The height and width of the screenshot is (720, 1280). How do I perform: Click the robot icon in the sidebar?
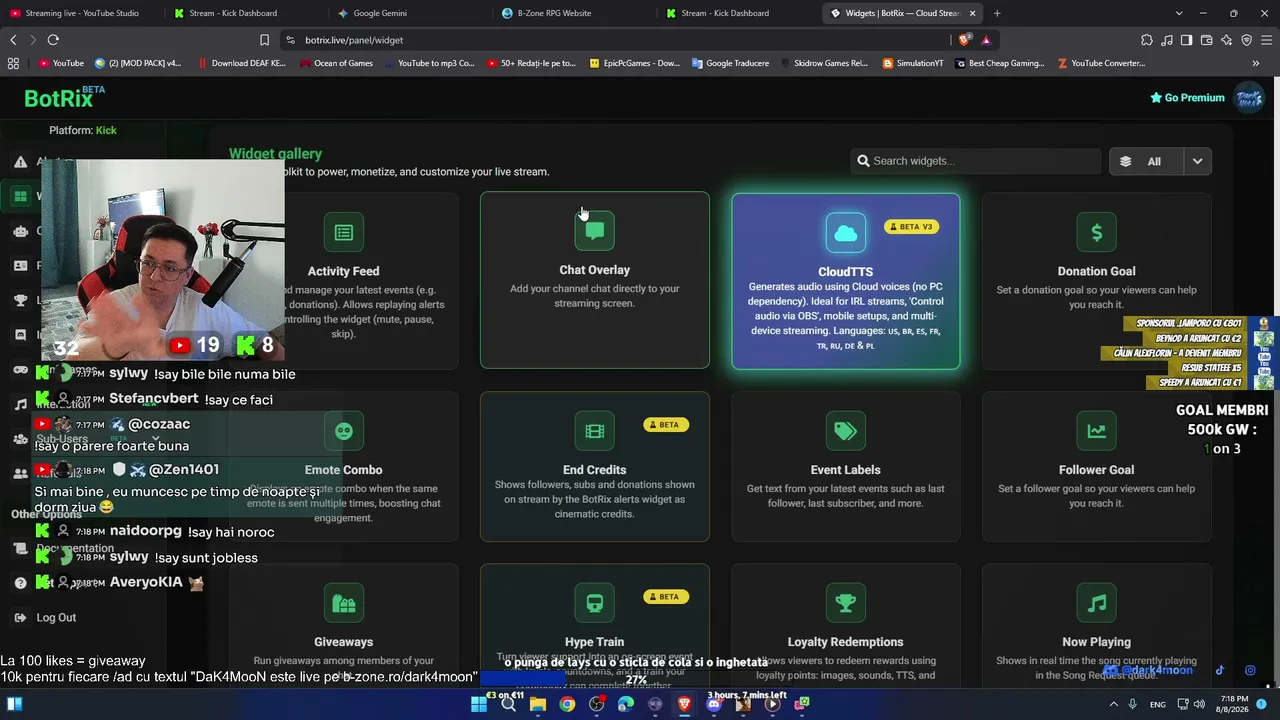[x=20, y=231]
